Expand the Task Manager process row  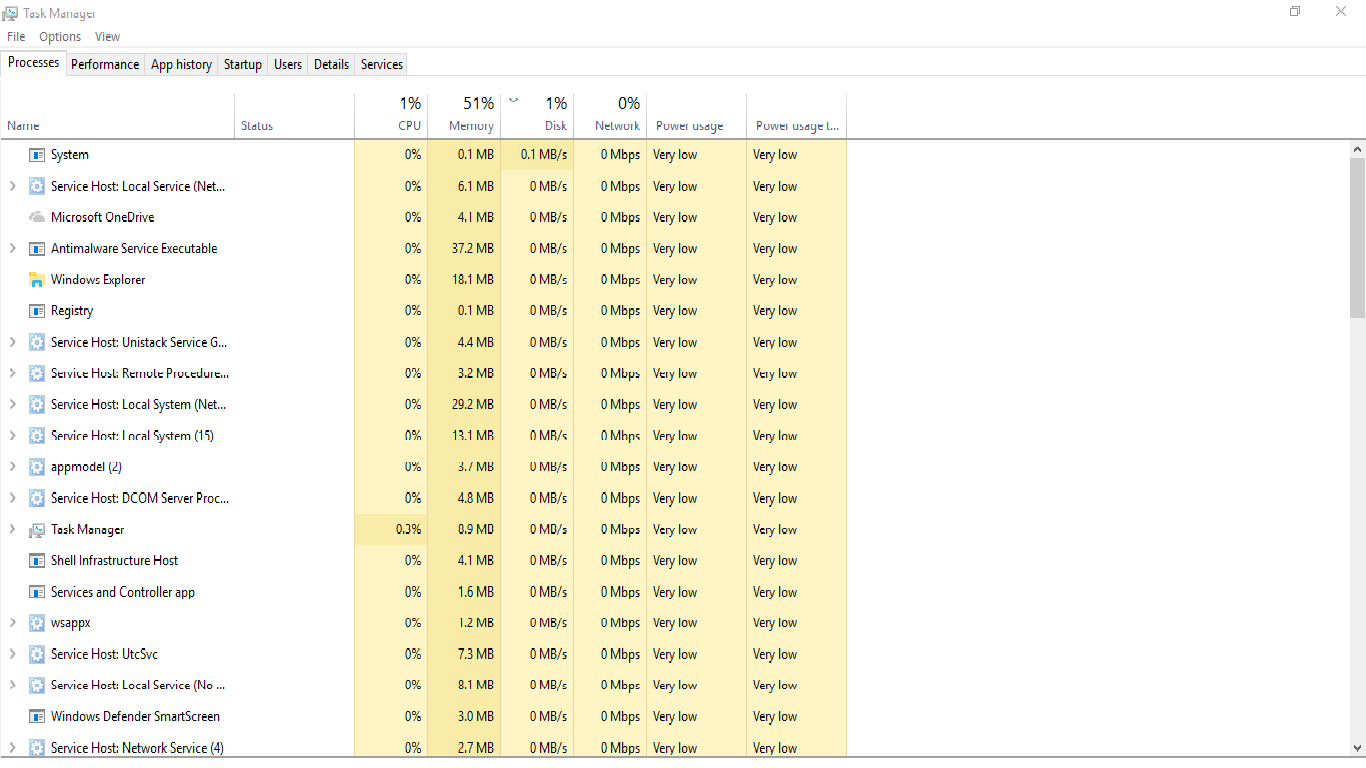(12, 529)
